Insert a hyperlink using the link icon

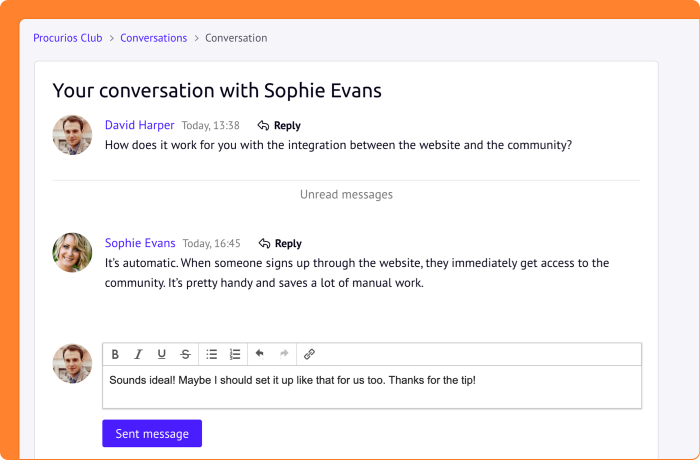point(309,354)
